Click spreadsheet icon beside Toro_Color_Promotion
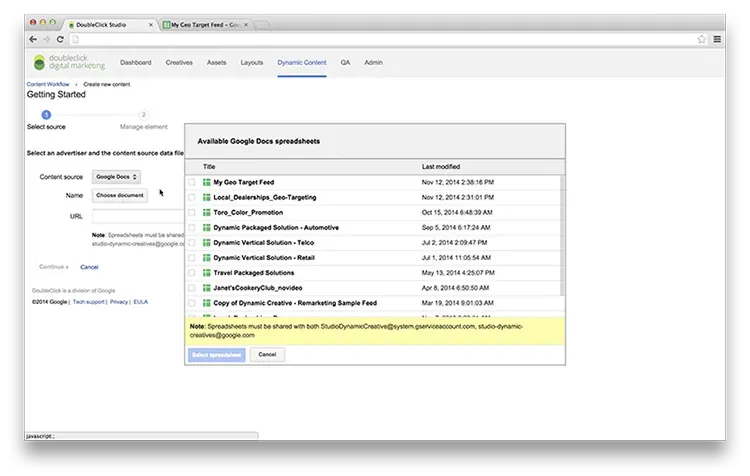This screenshot has height=476, width=750. [207, 213]
